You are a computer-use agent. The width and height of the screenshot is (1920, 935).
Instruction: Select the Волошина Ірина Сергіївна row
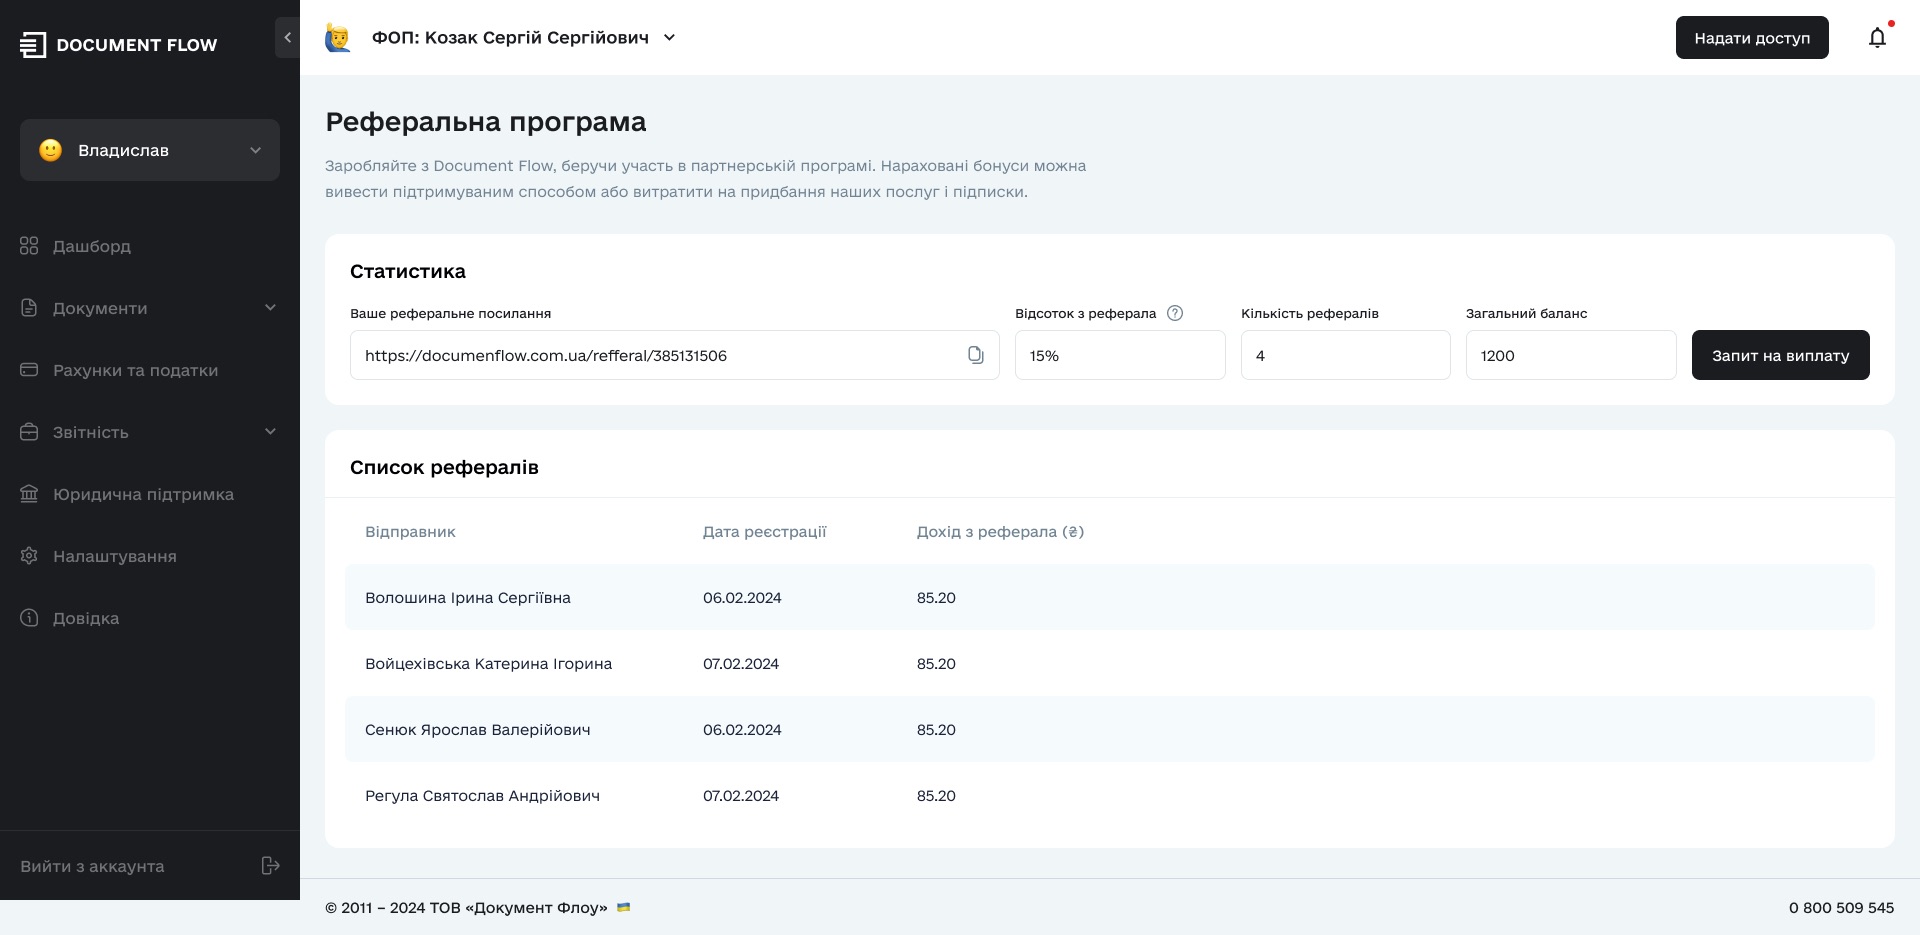click(1110, 597)
